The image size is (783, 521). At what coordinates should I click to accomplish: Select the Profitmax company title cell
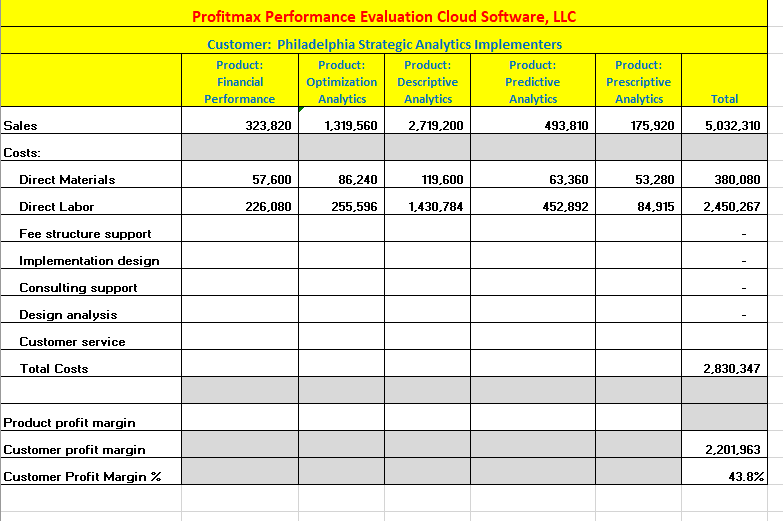384,13
